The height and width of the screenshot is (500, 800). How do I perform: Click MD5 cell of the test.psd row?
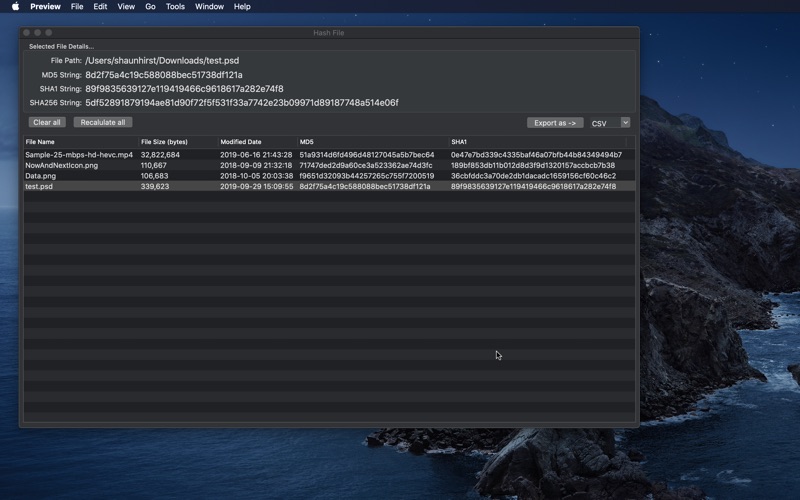(x=365, y=187)
